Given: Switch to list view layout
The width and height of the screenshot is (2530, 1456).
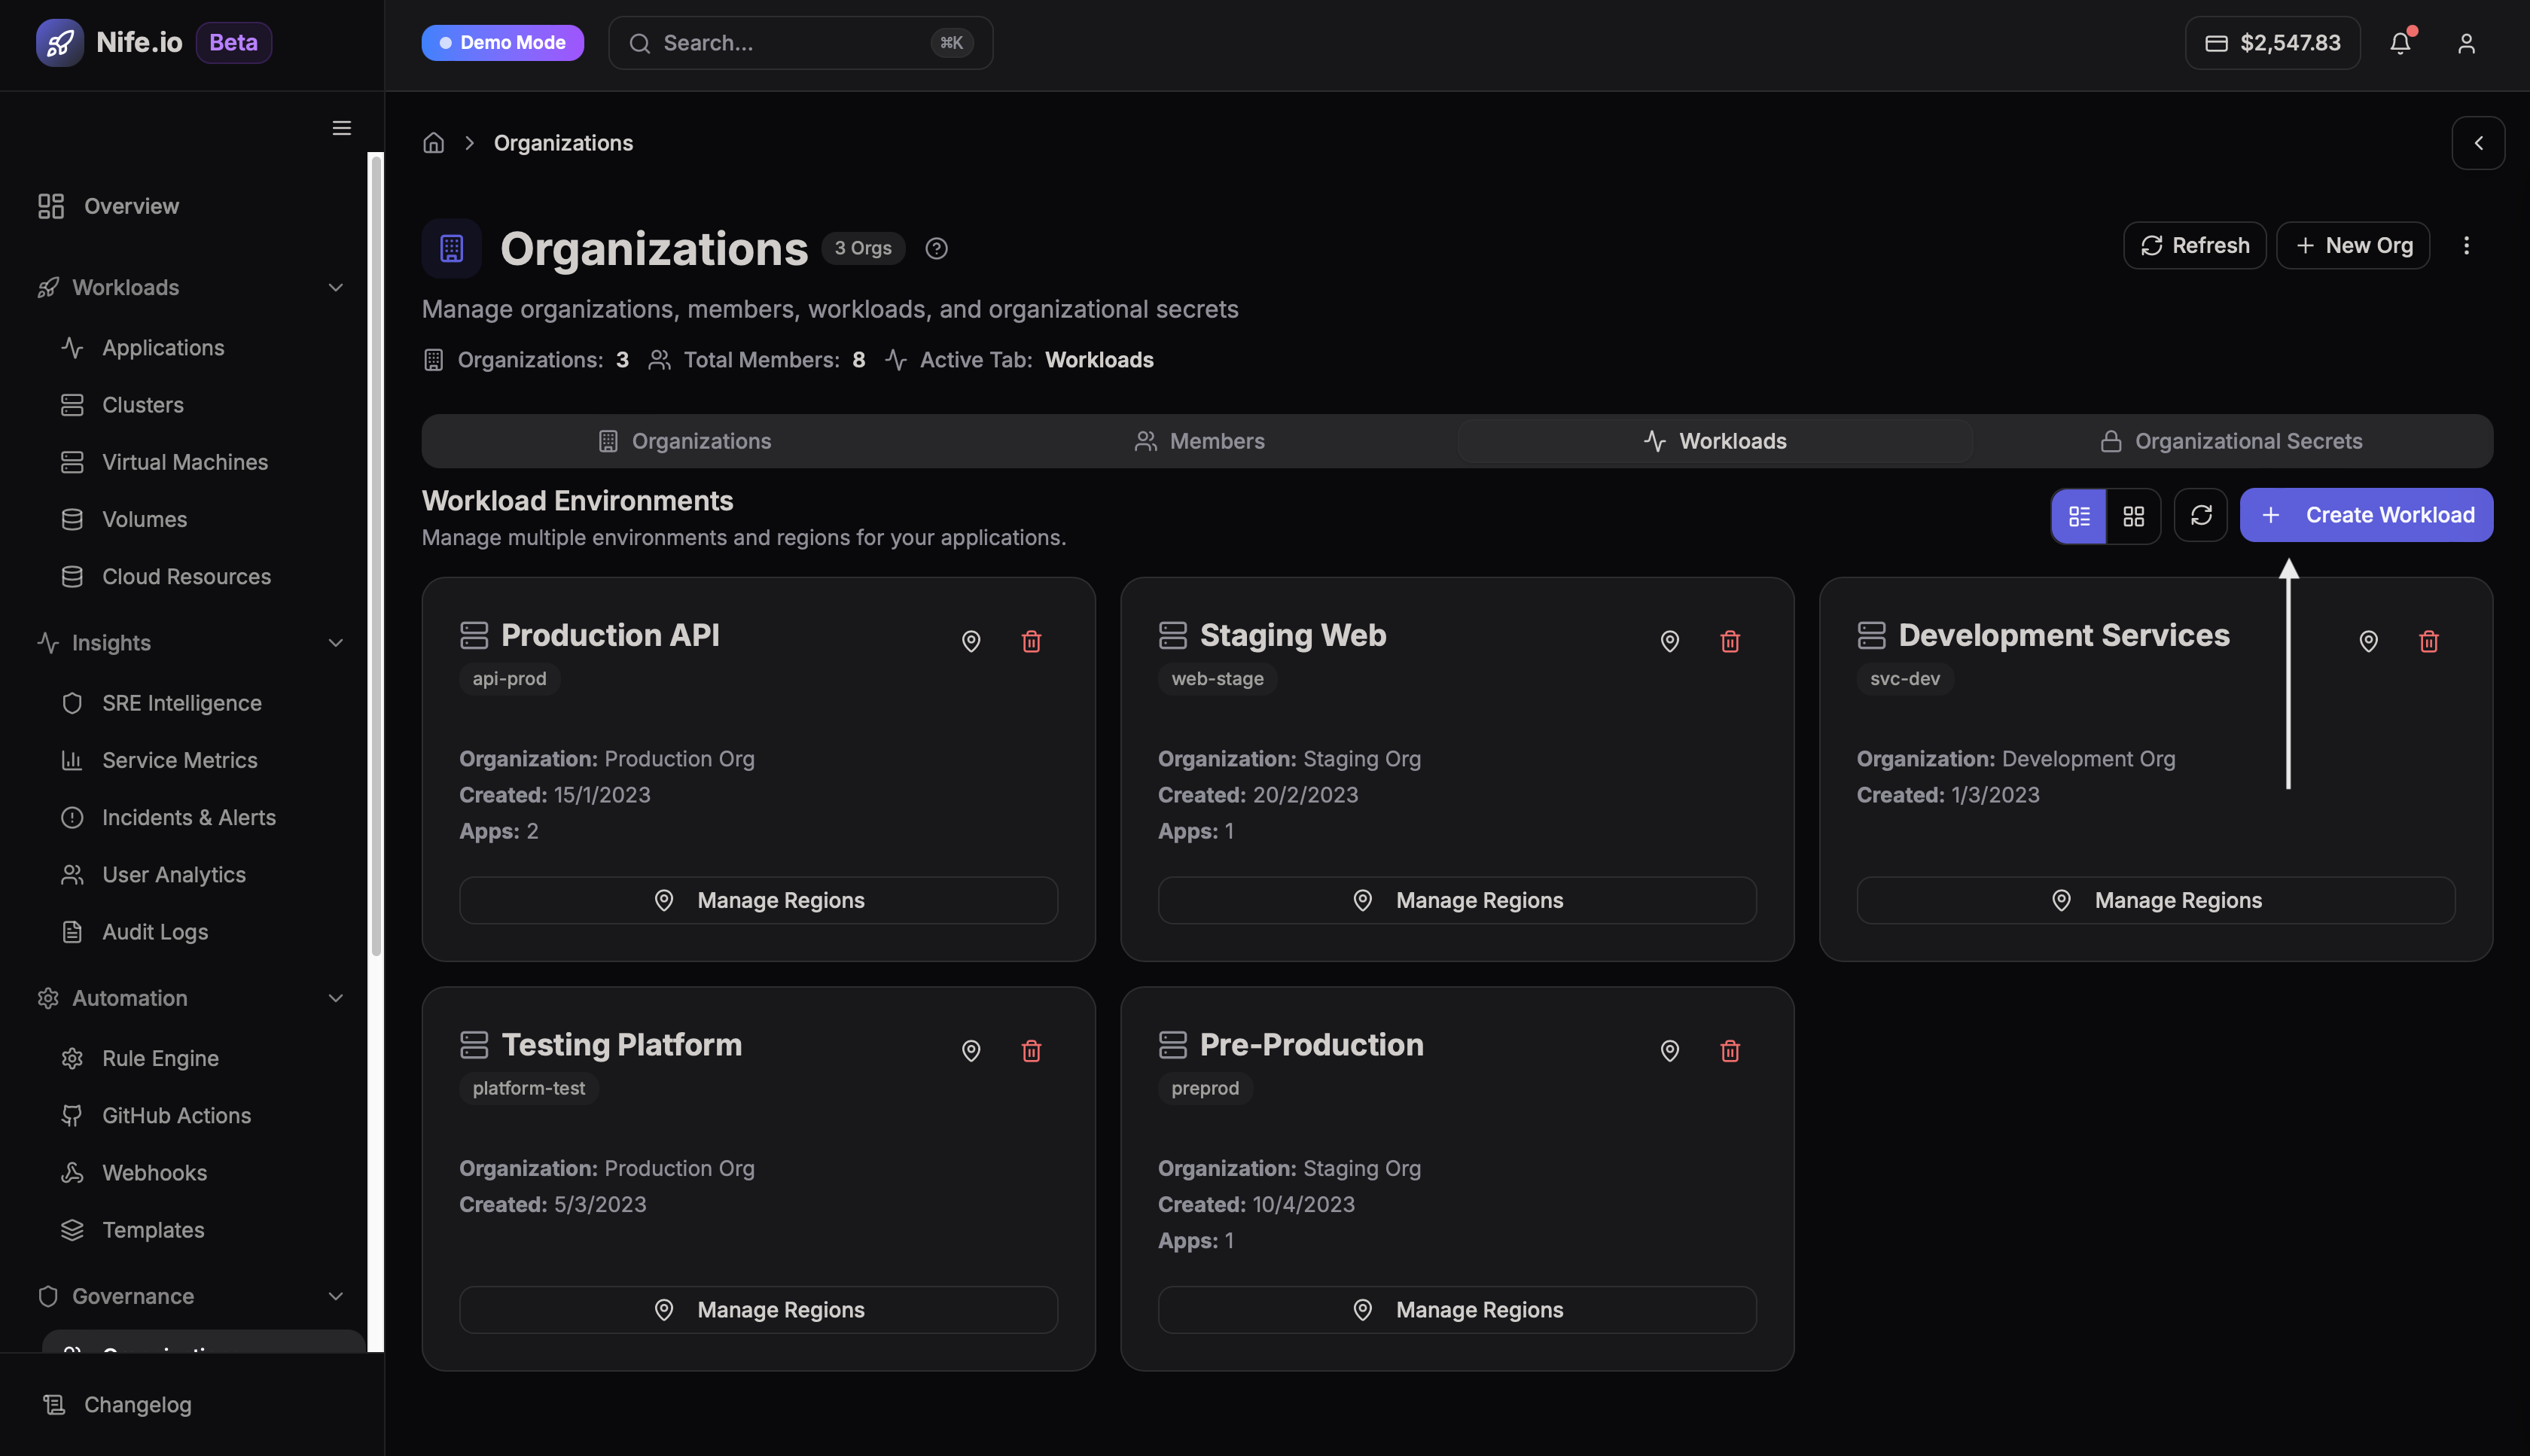Looking at the screenshot, I should [x=2079, y=516].
